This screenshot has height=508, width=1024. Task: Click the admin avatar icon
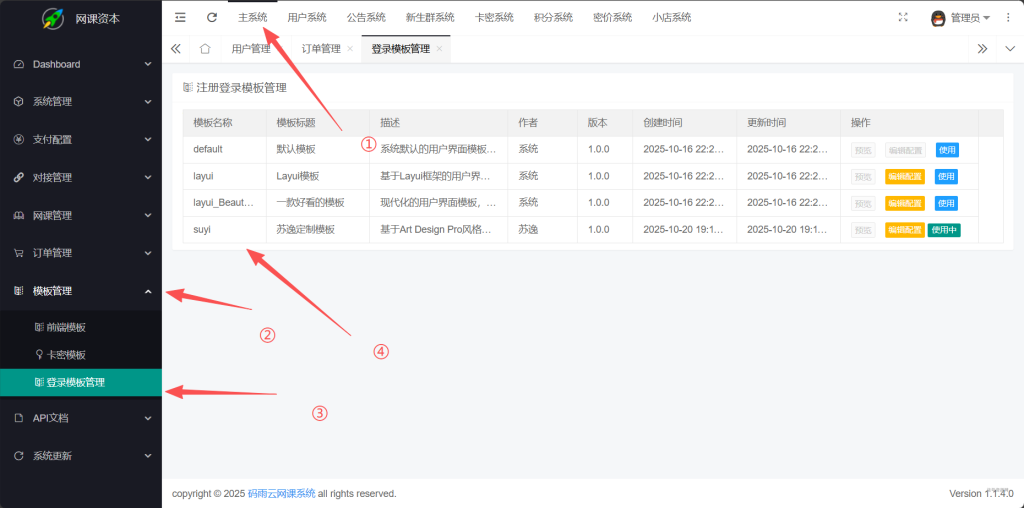click(x=938, y=18)
